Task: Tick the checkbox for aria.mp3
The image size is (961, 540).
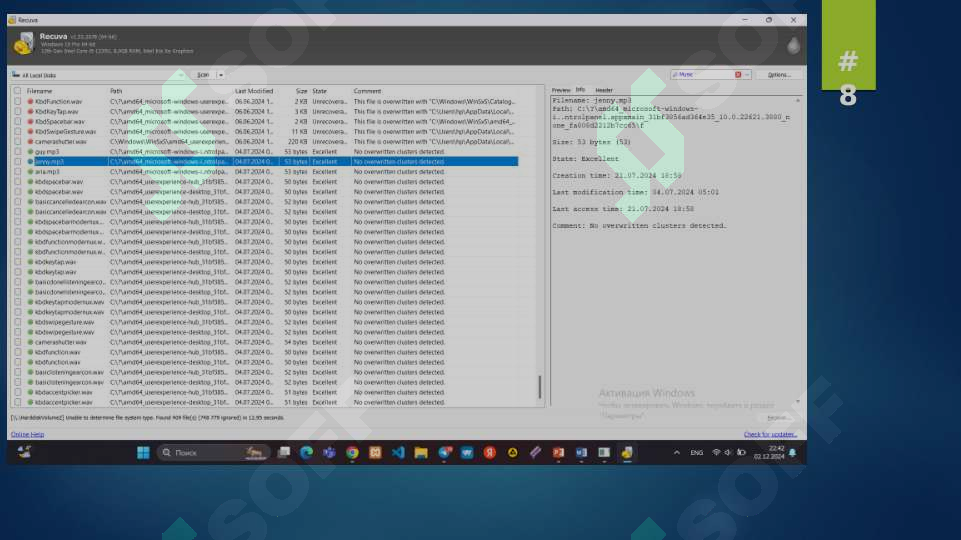Action: 18,172
